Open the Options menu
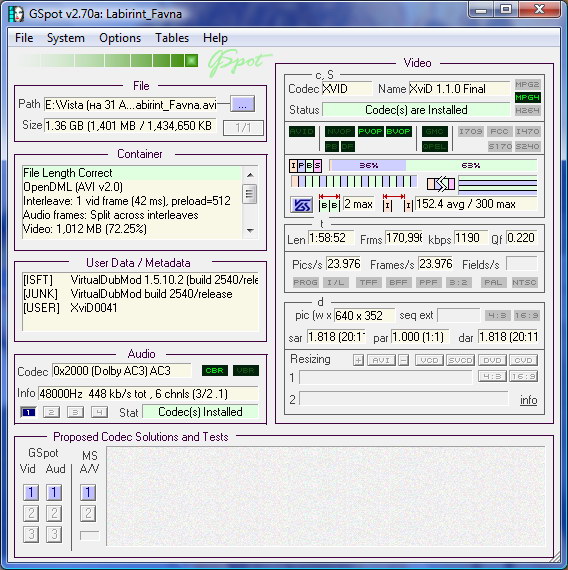The image size is (568, 570). tap(120, 38)
